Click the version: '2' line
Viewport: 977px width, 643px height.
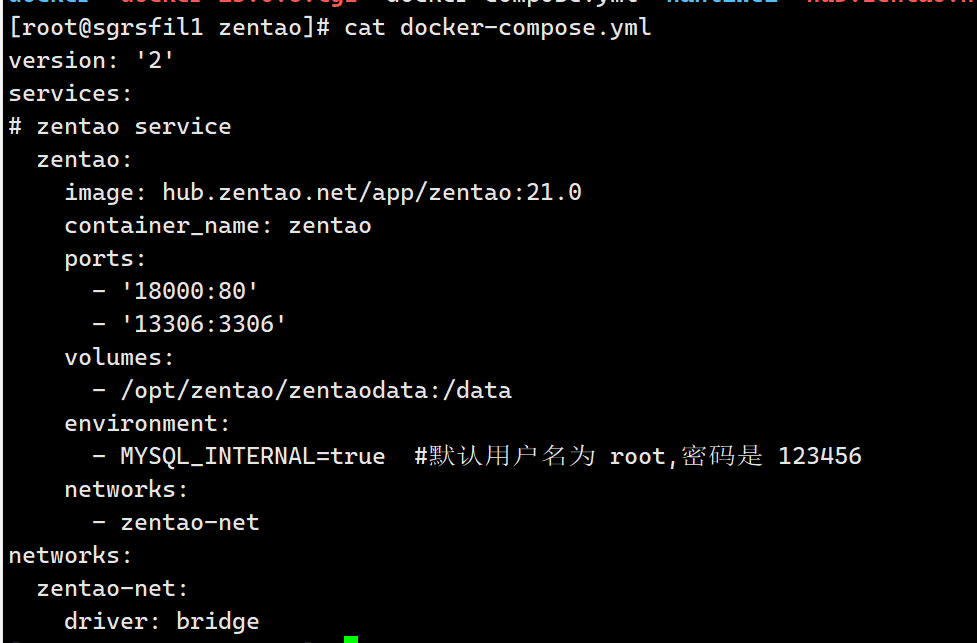tap(91, 60)
